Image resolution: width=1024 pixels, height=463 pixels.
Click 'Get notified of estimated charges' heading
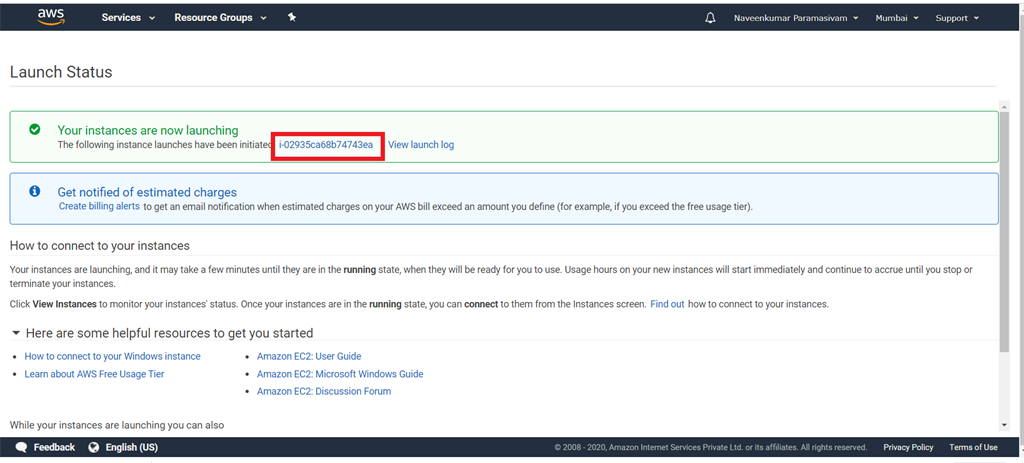tap(147, 192)
